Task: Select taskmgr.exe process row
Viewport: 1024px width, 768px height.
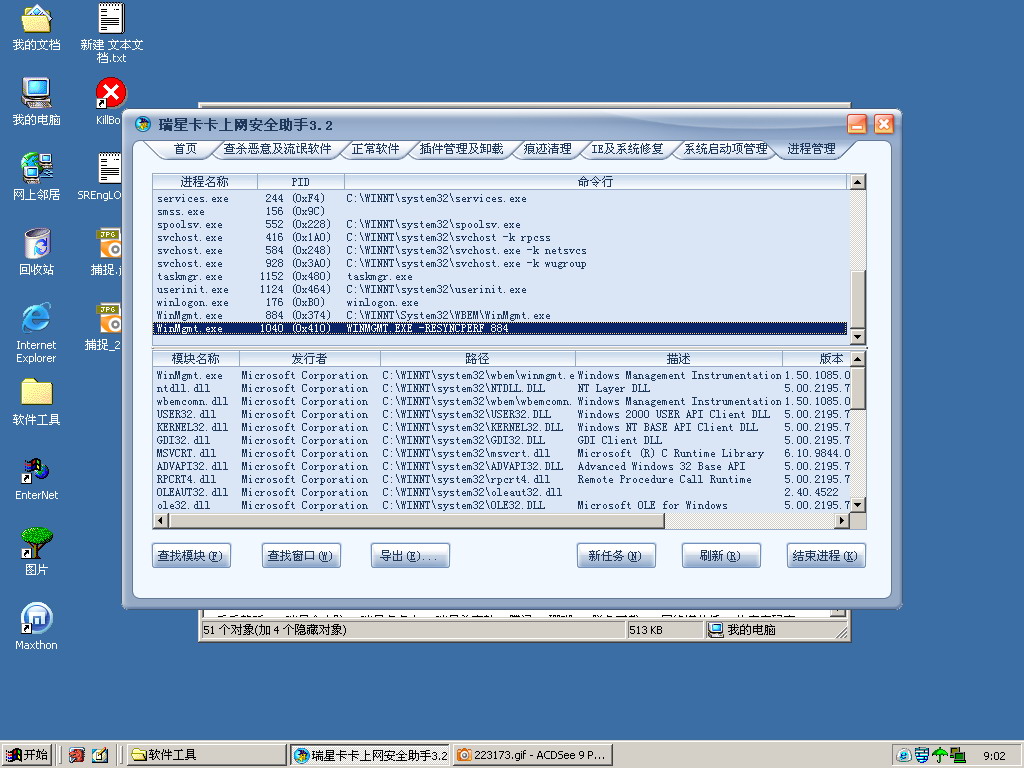Action: pos(500,277)
